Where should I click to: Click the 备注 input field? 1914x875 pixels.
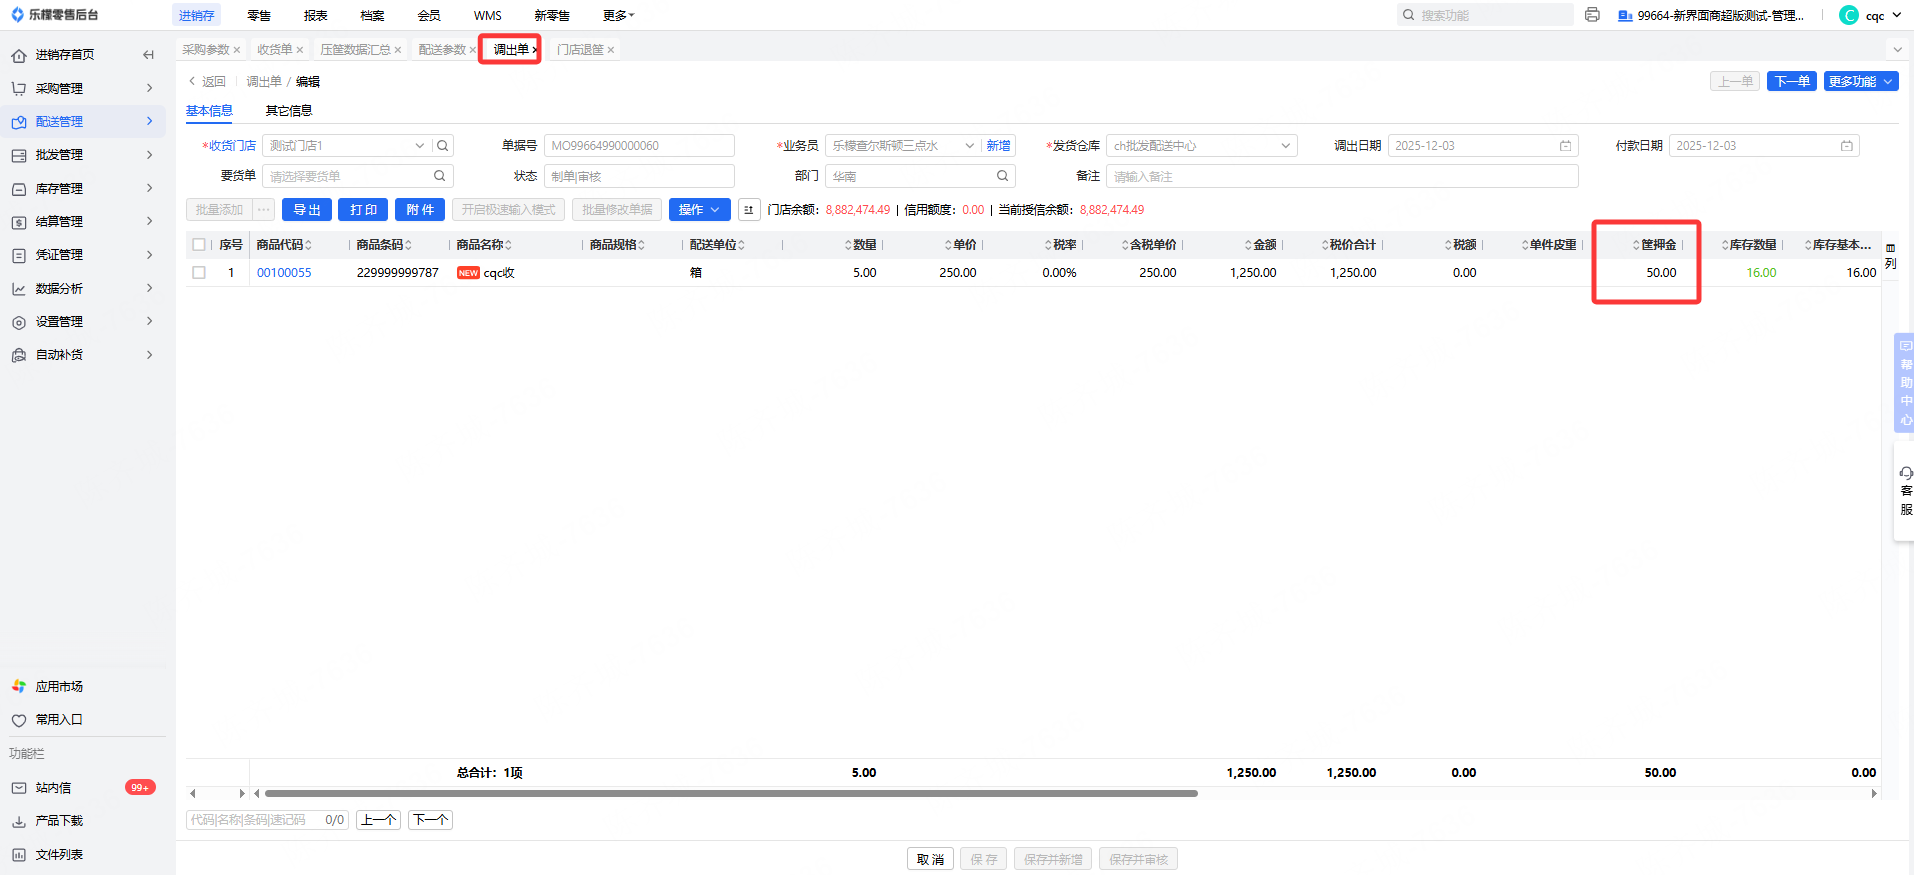pos(1342,176)
